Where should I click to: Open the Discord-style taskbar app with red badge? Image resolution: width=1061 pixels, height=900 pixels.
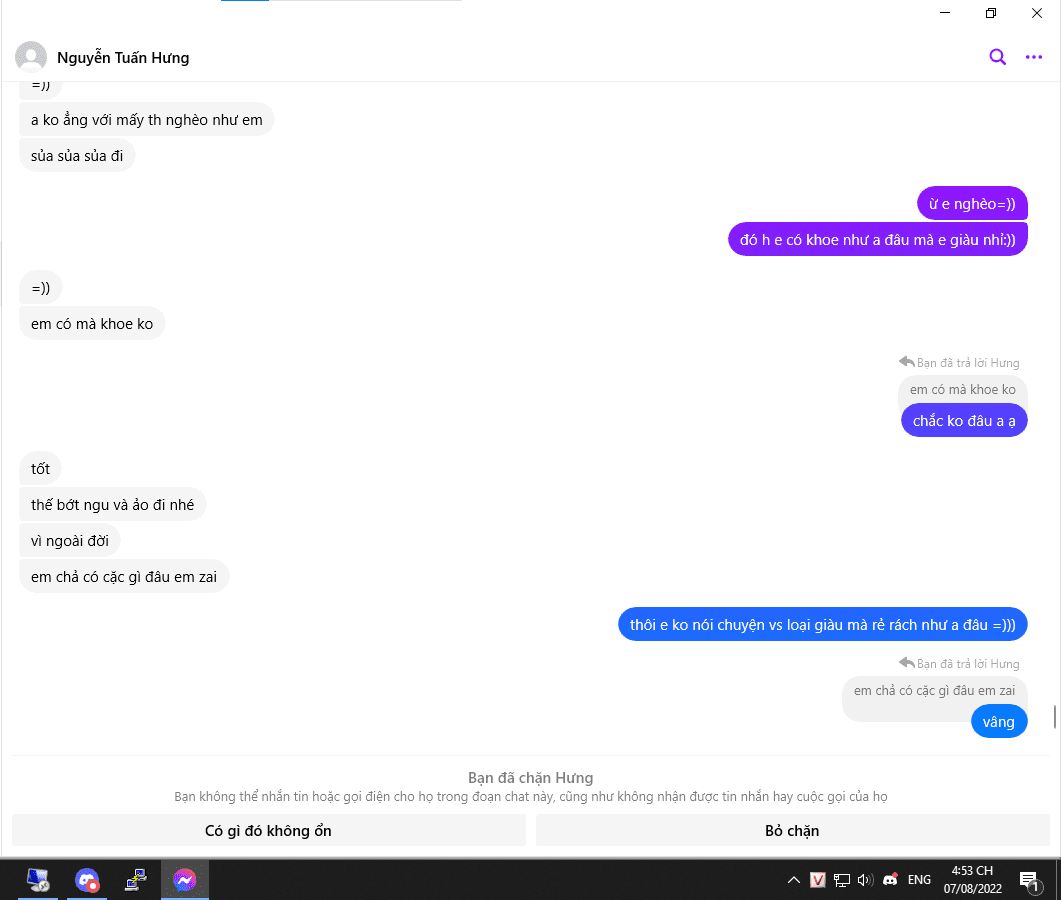click(87, 880)
